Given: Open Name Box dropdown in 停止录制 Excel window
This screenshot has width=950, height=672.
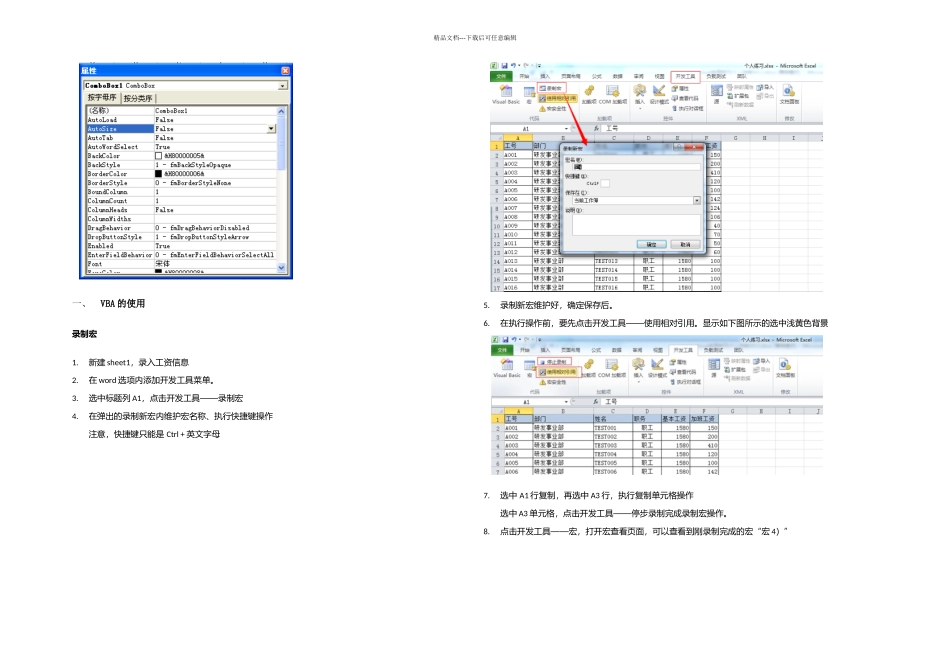Looking at the screenshot, I should pyautogui.click(x=566, y=402).
